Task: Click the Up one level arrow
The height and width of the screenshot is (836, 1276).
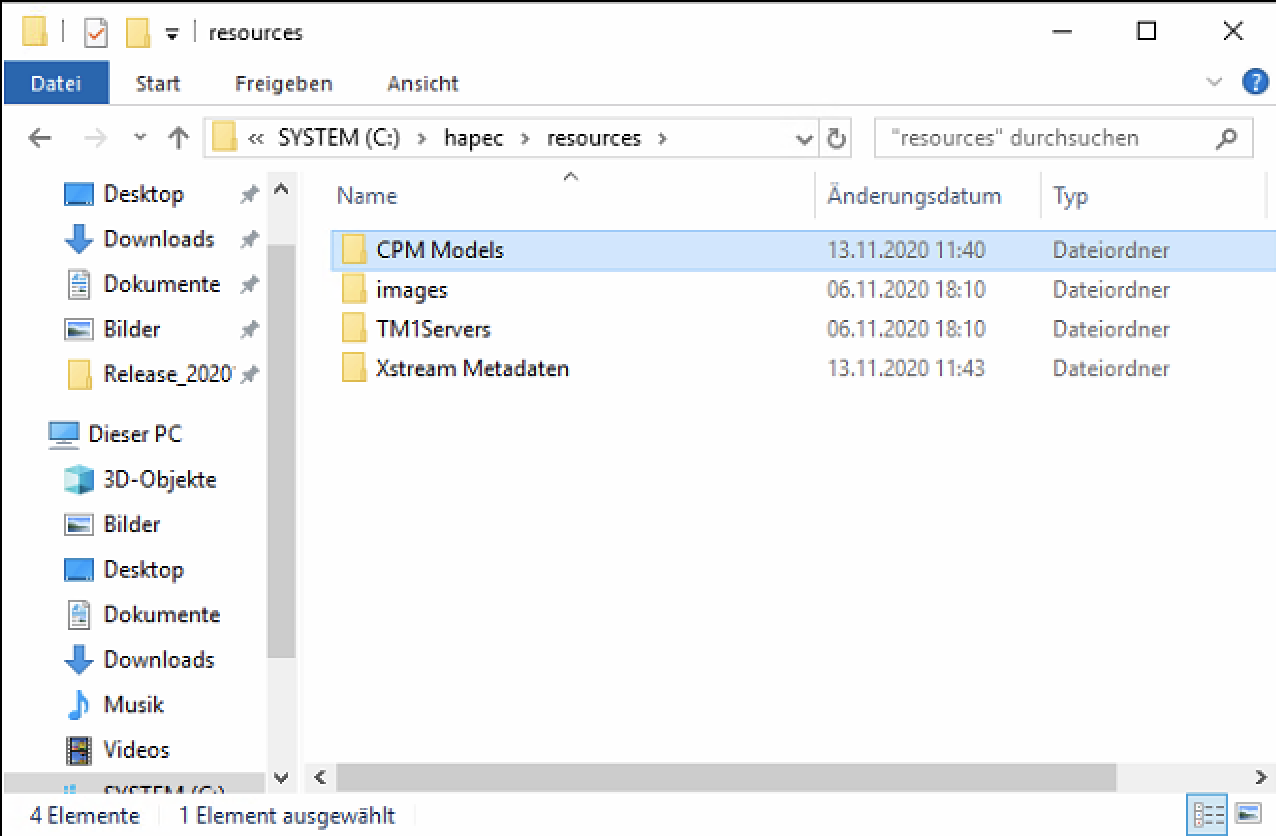Action: (178, 138)
